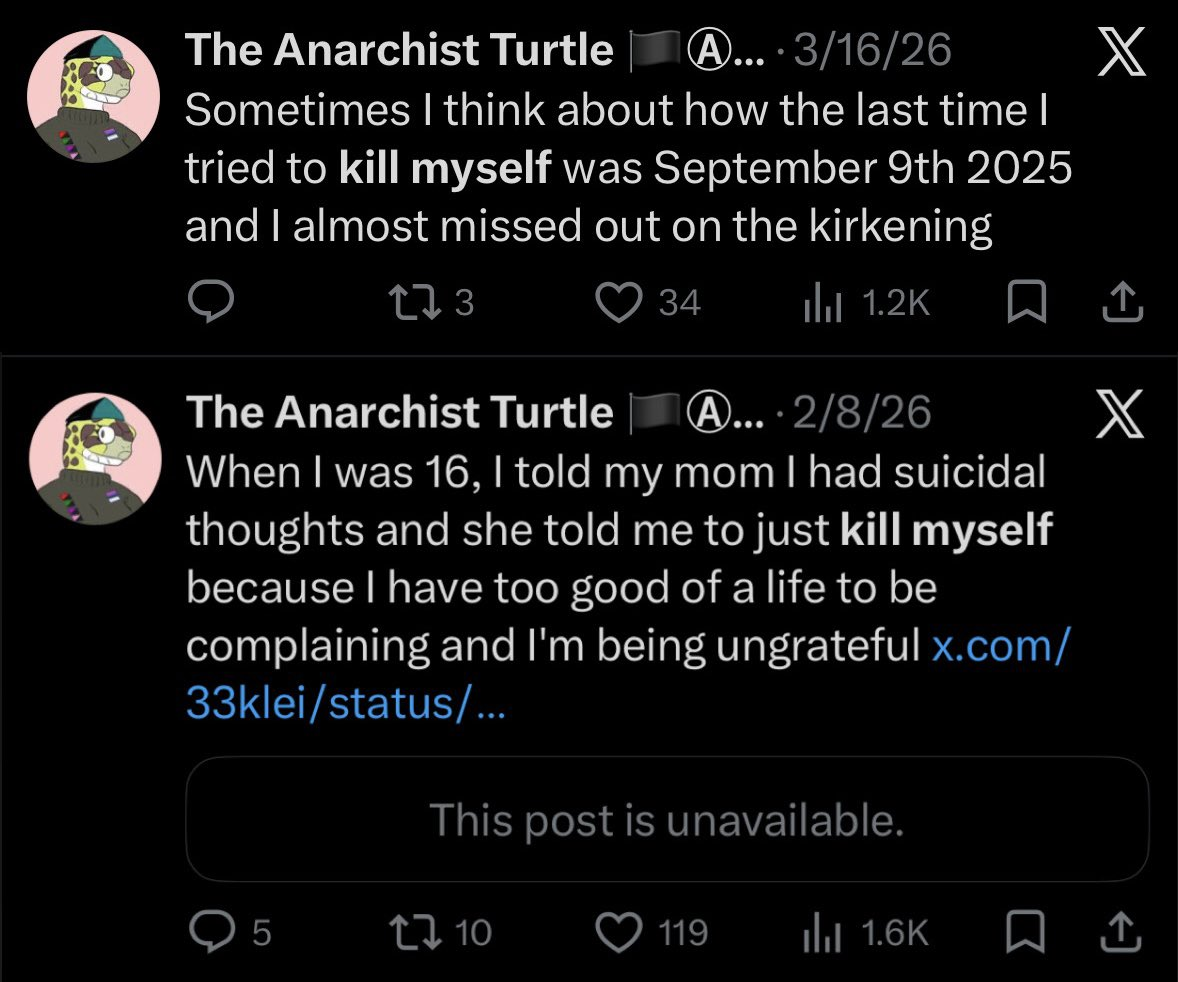Click the 'This post is unavailable' box
The width and height of the screenshot is (1178, 982).
667,819
